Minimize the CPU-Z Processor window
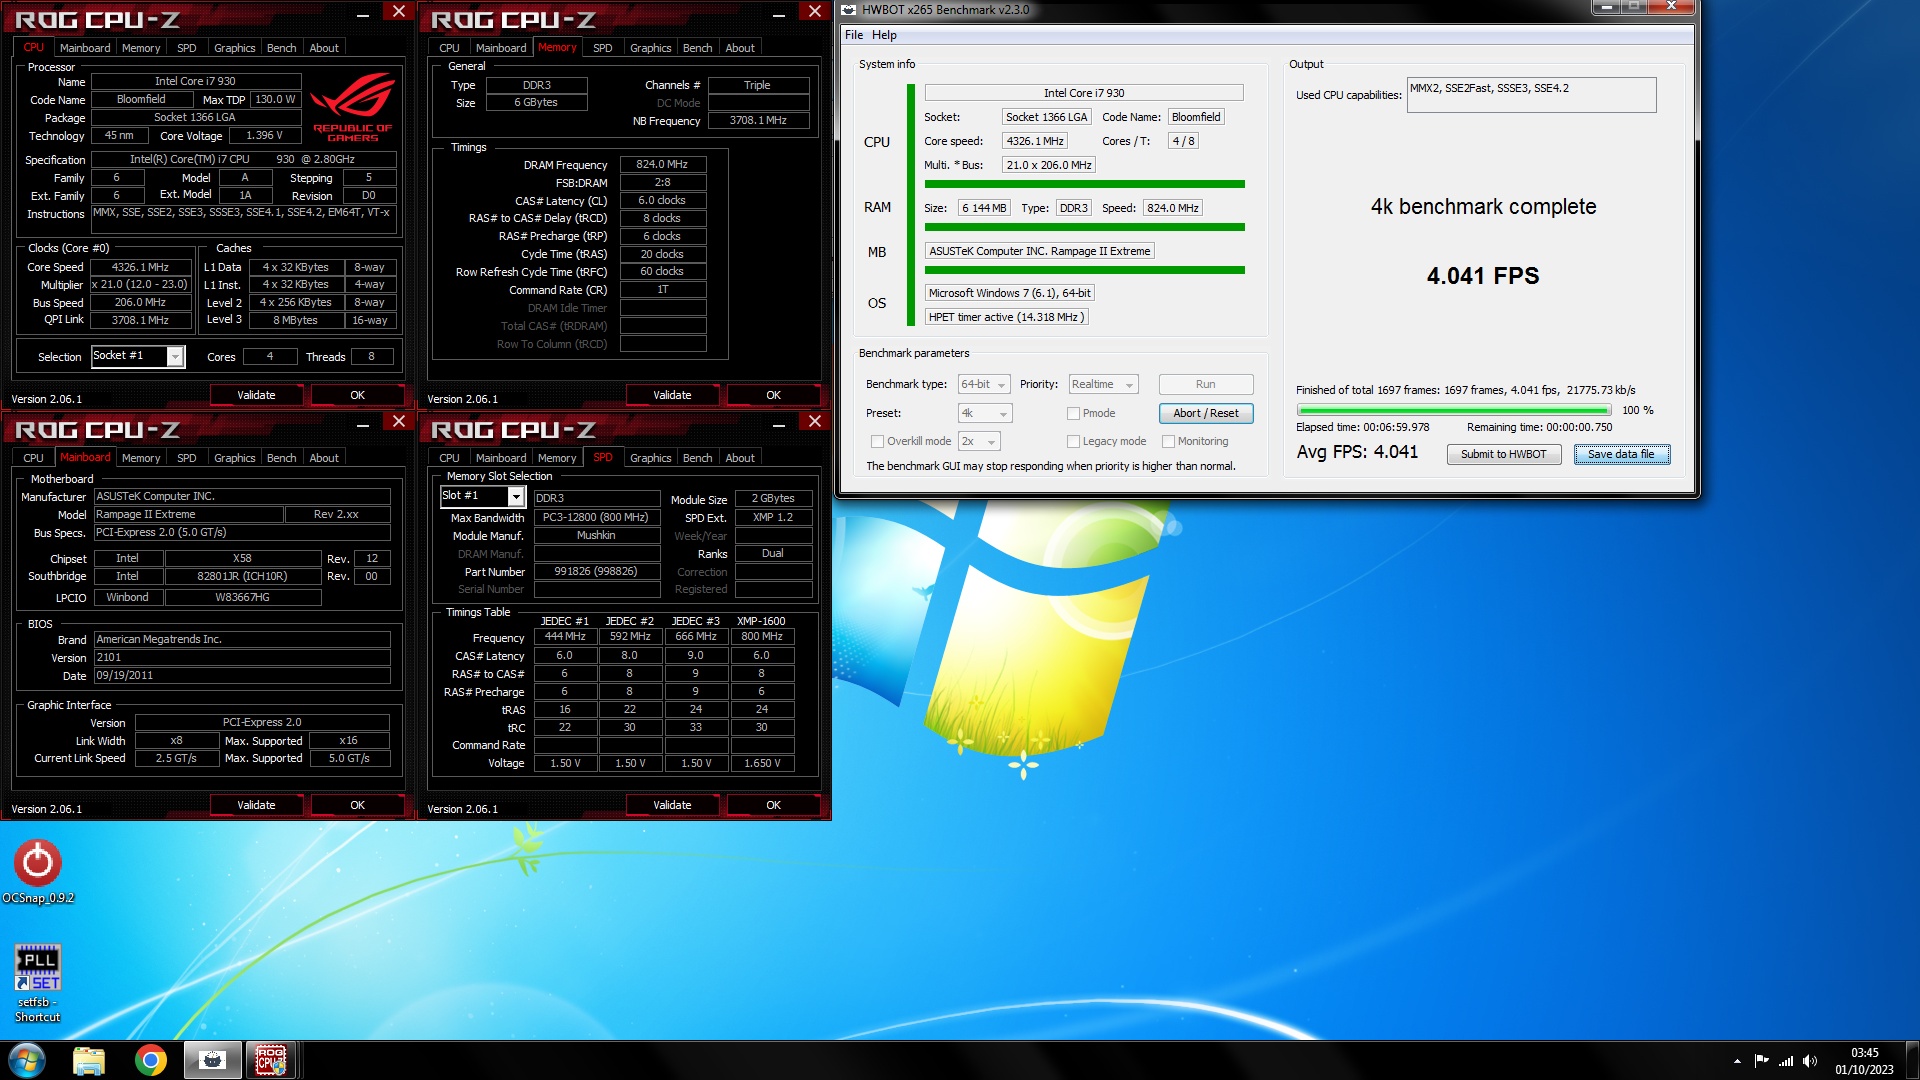1920x1080 pixels. click(363, 13)
